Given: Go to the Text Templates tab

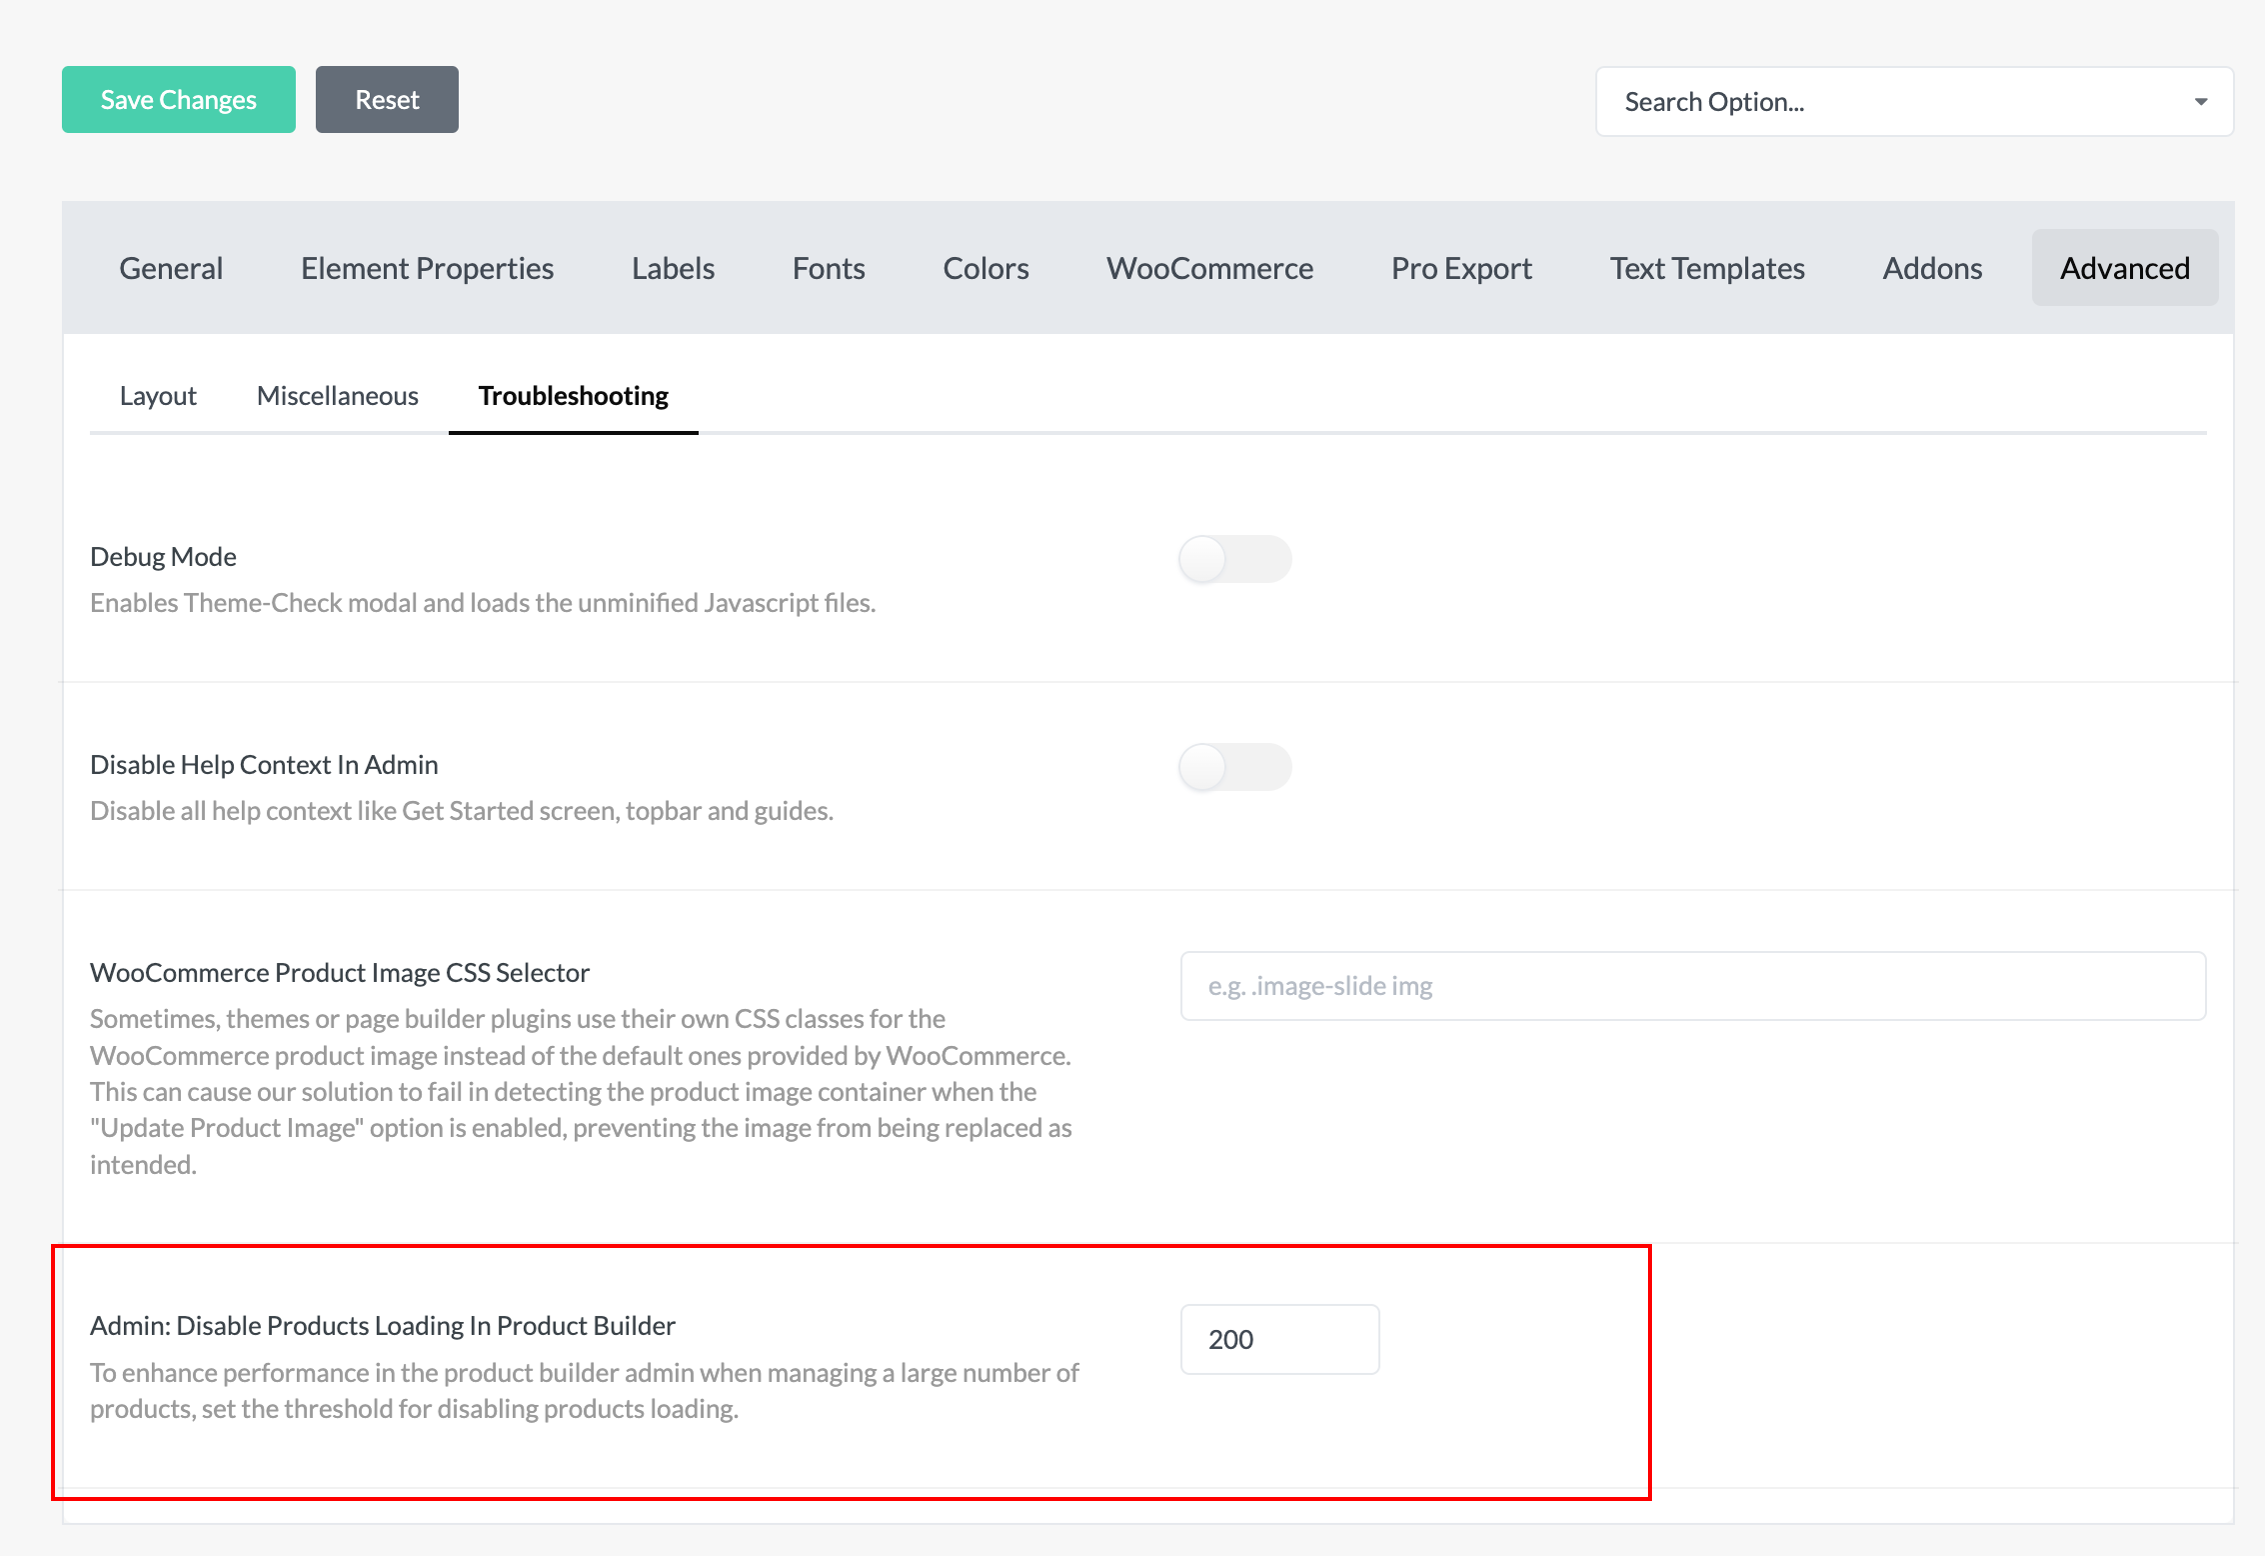Looking at the screenshot, I should (x=1707, y=268).
